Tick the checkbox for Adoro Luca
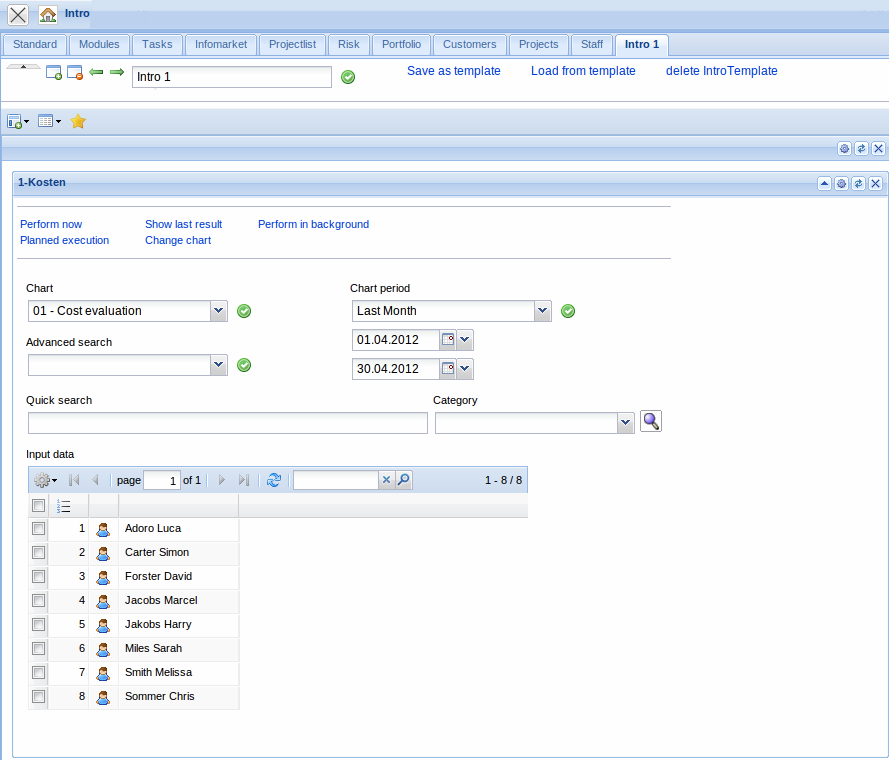The image size is (889, 760). (39, 528)
